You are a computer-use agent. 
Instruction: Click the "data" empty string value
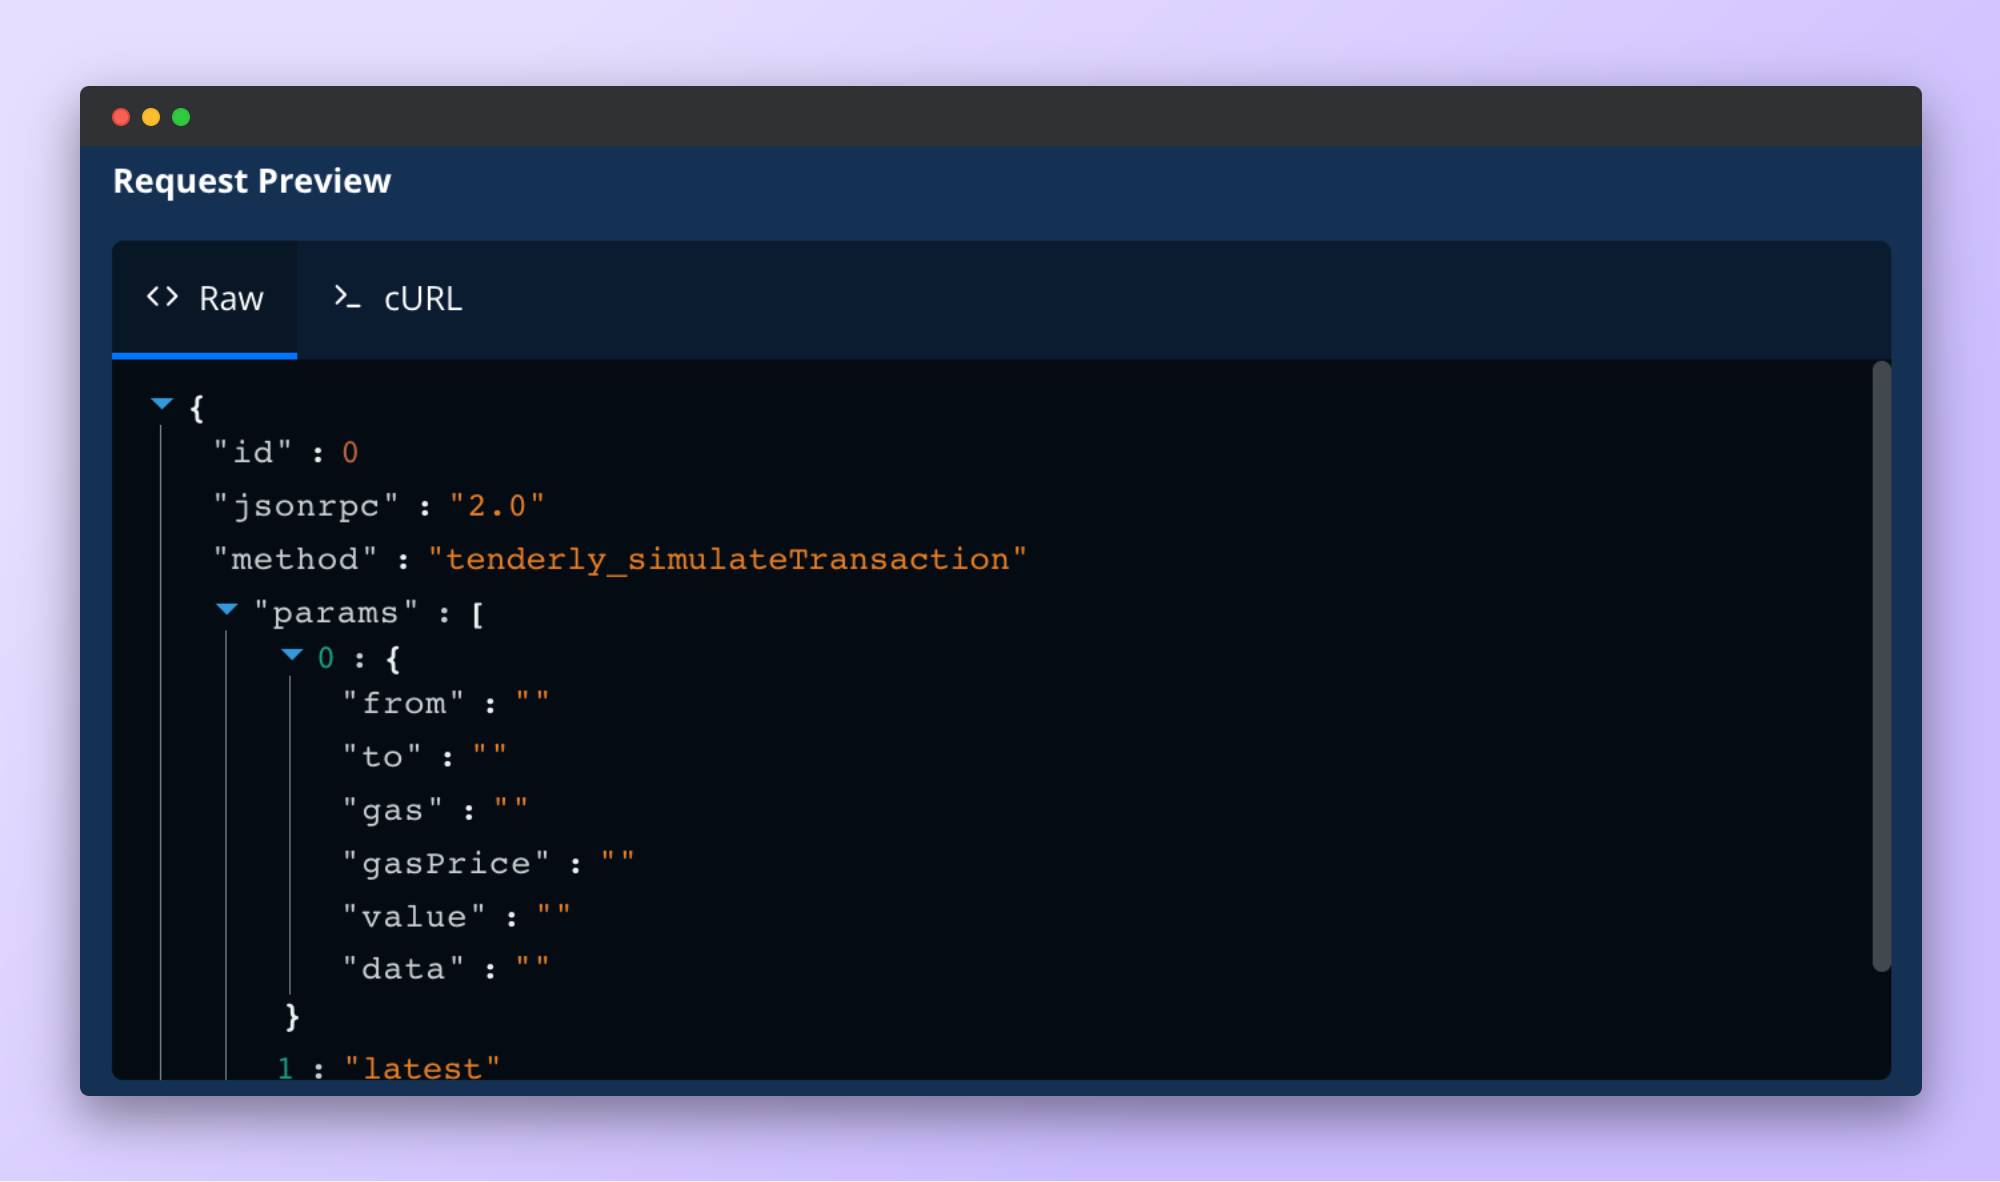(x=532, y=968)
